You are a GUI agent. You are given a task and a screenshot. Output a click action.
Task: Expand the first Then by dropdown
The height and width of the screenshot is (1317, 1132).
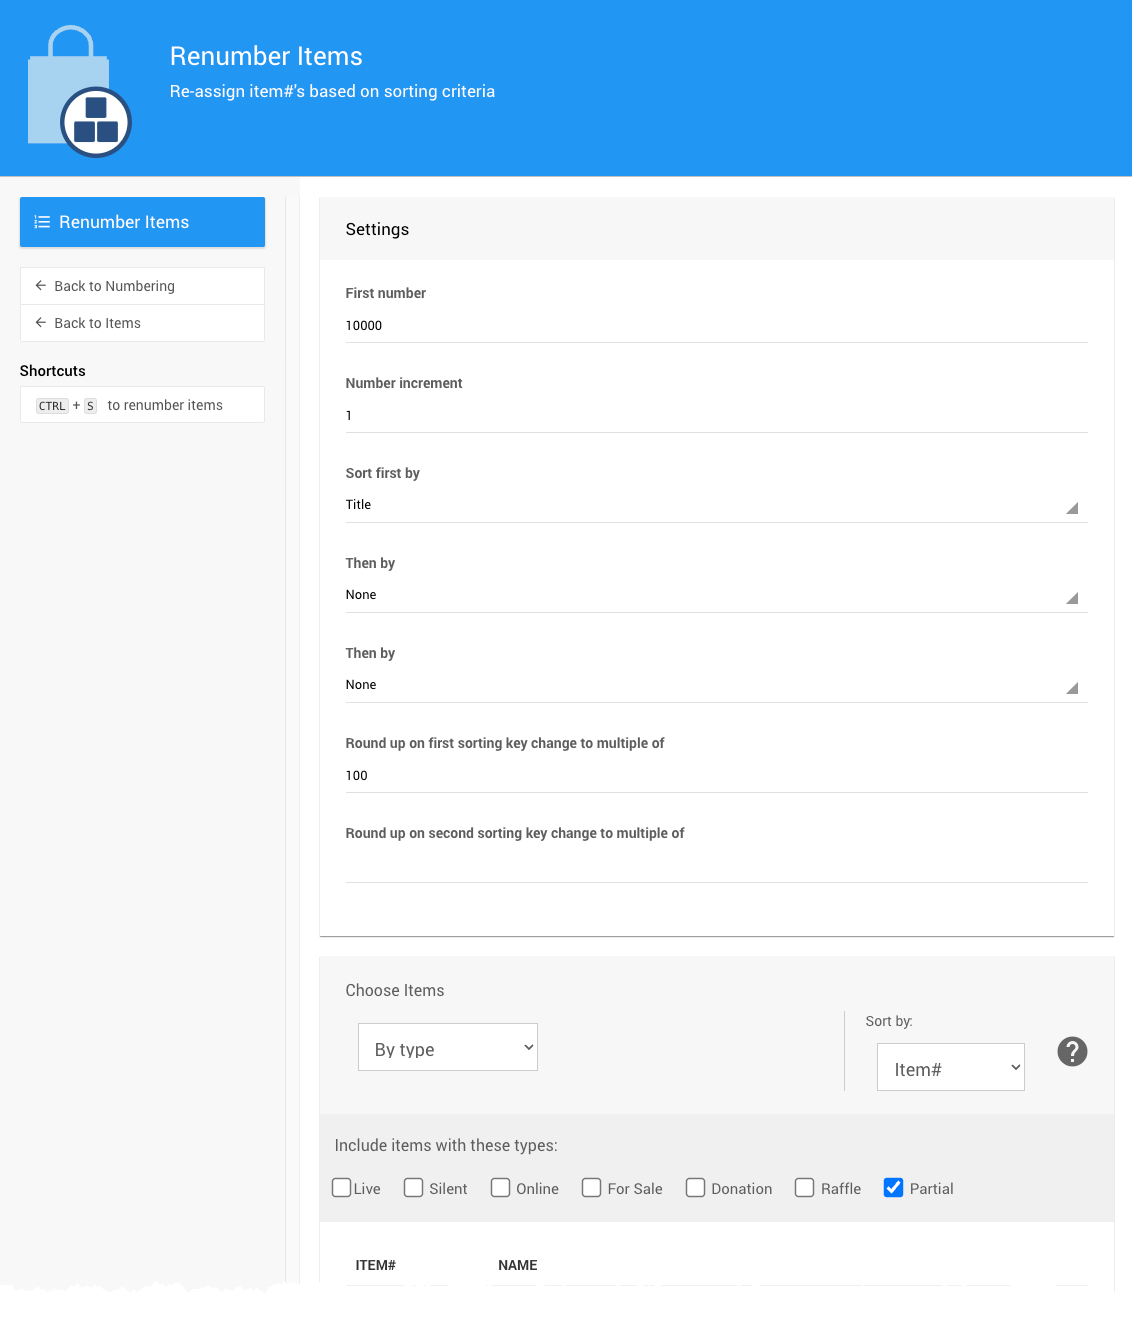click(x=715, y=595)
